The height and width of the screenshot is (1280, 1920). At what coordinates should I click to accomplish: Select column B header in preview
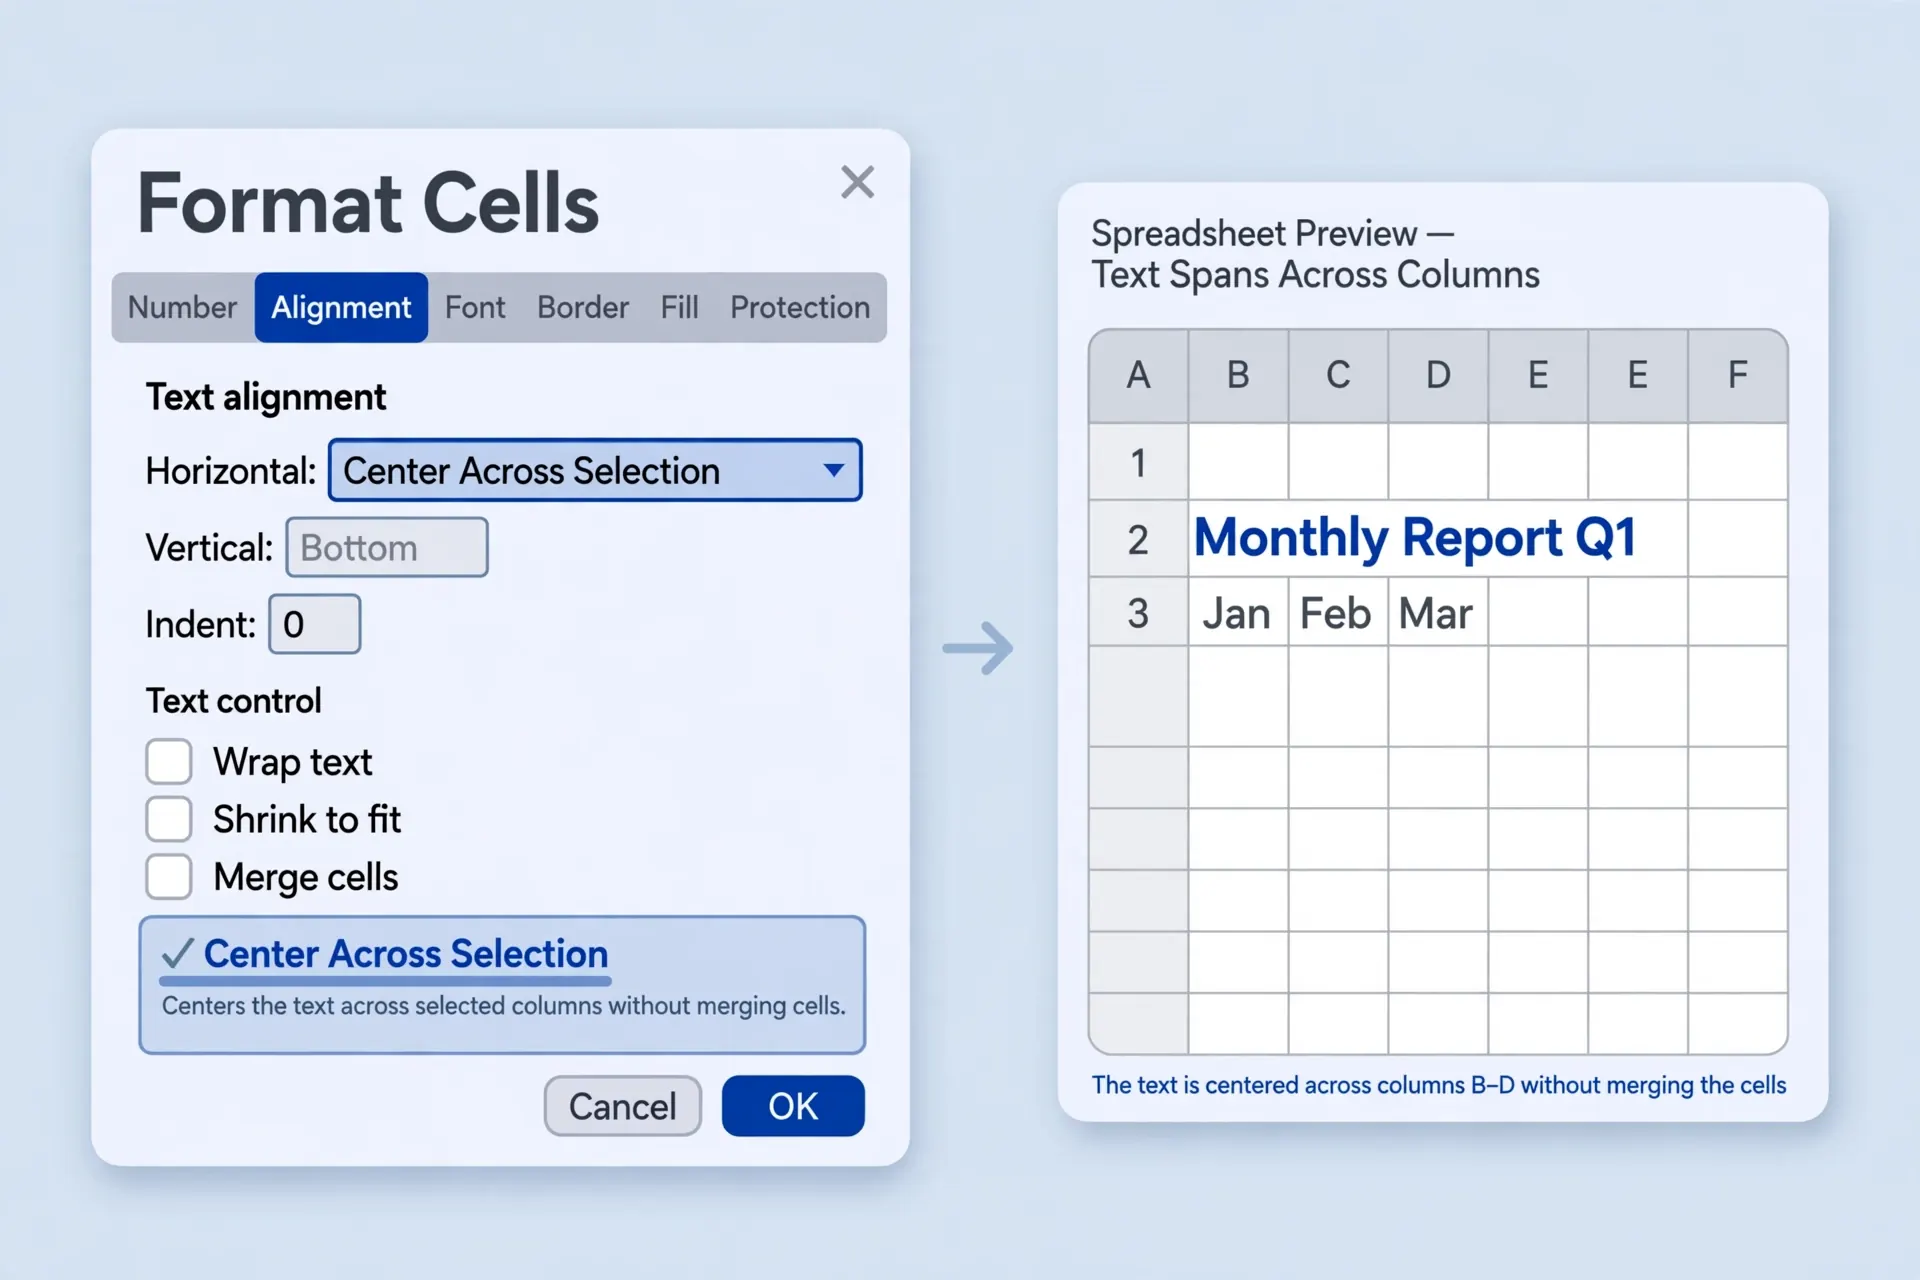pos(1238,376)
